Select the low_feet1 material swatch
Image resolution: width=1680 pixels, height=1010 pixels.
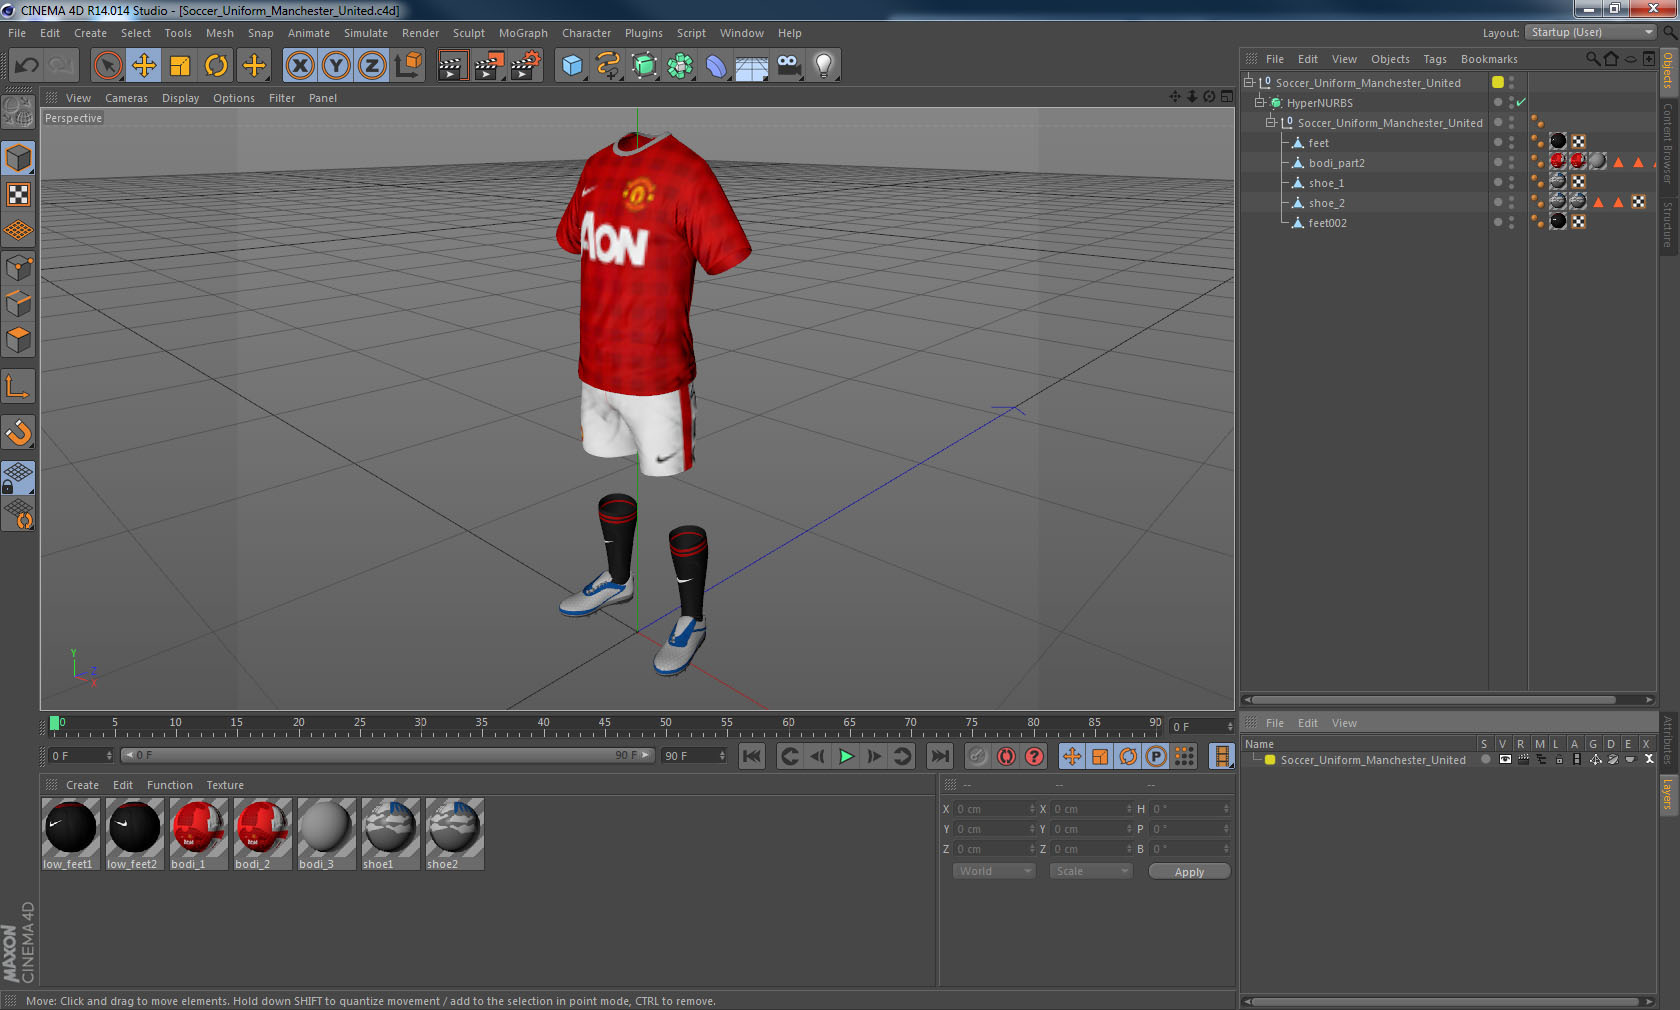pos(70,833)
